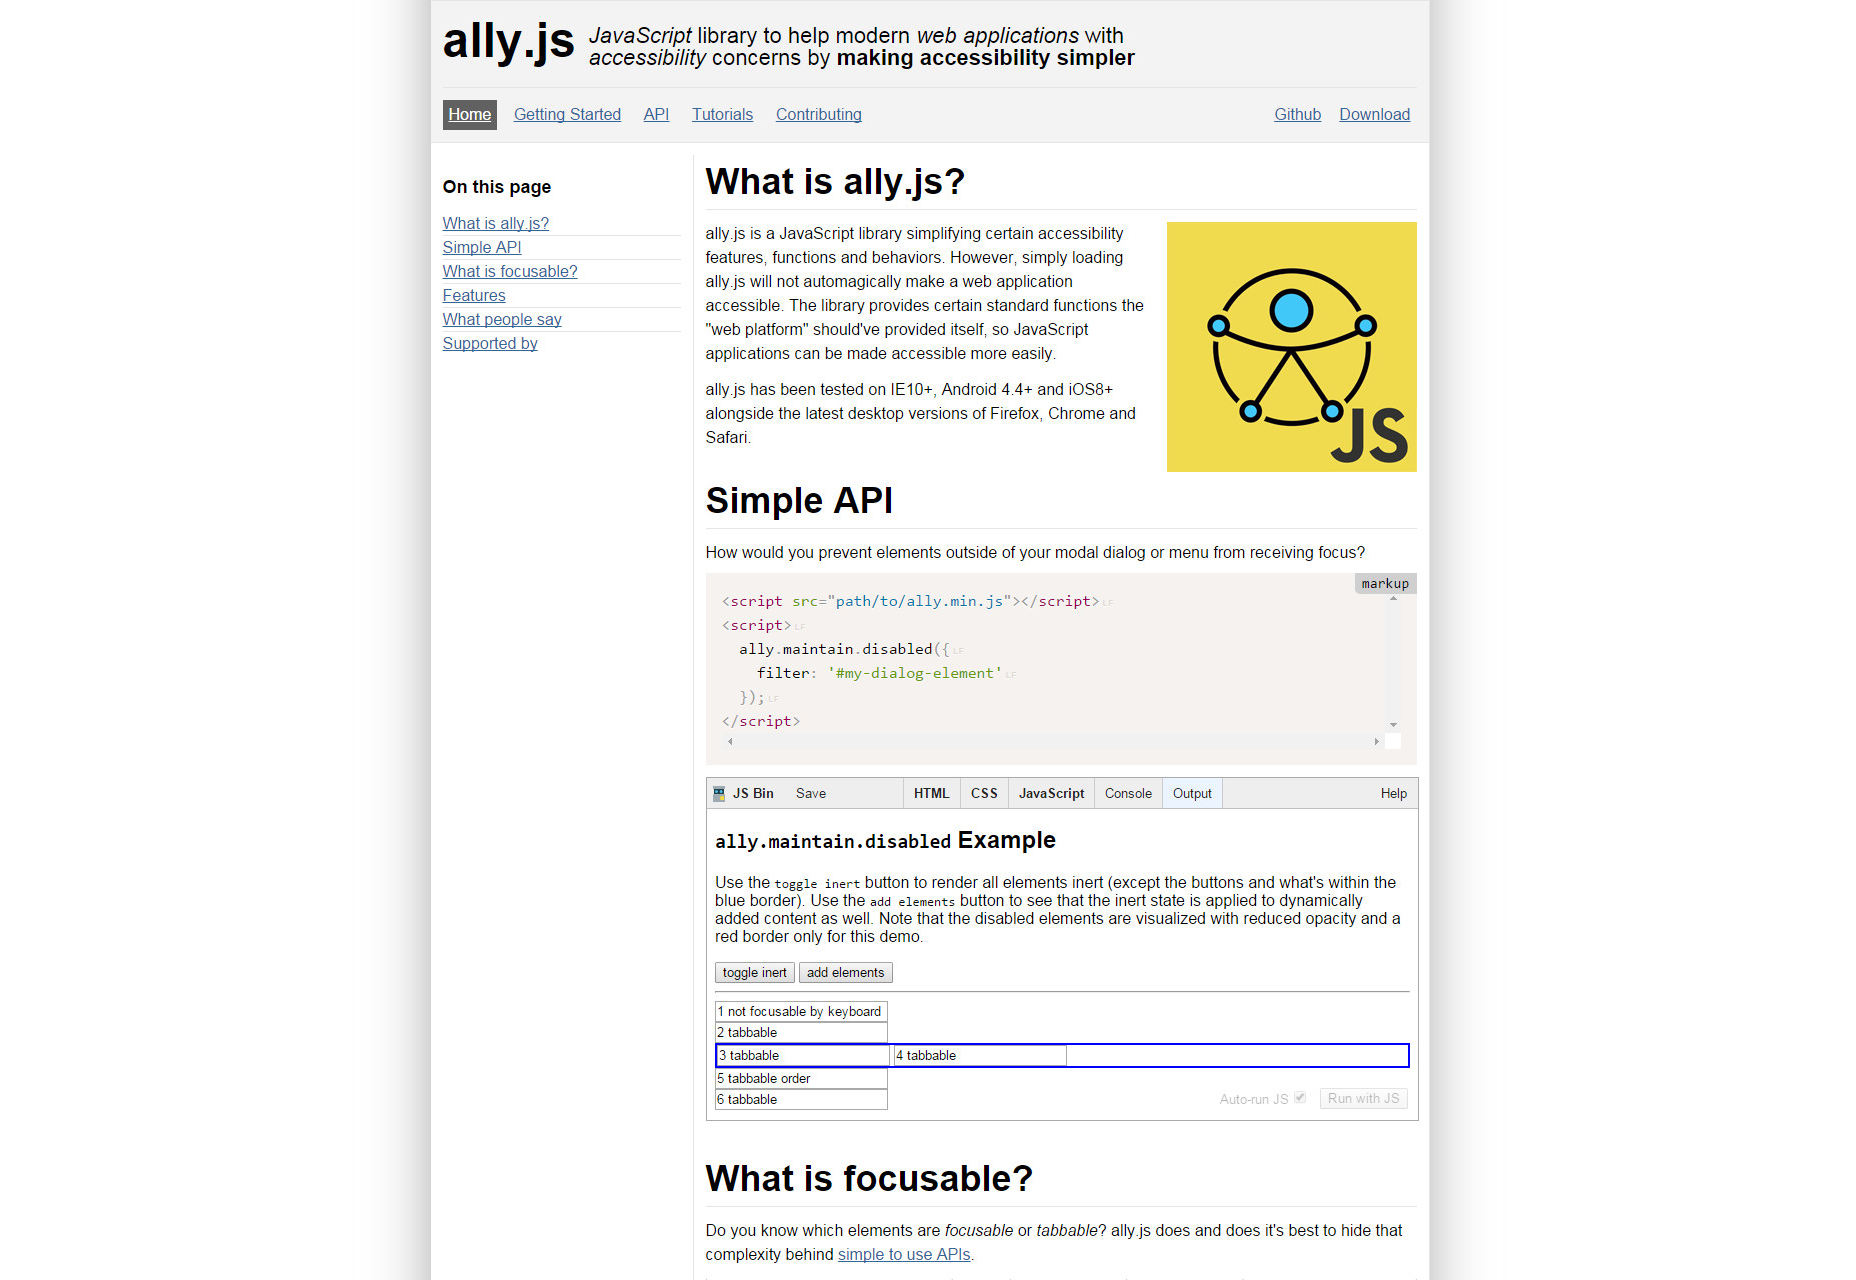Click the 'Simple API' heading
This screenshot has height=1280, width=1856.
(799, 501)
